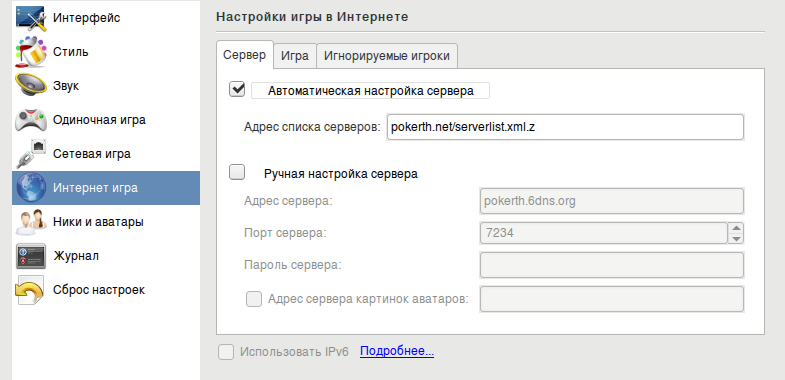Select the Журнал label in sidebar

point(76,256)
